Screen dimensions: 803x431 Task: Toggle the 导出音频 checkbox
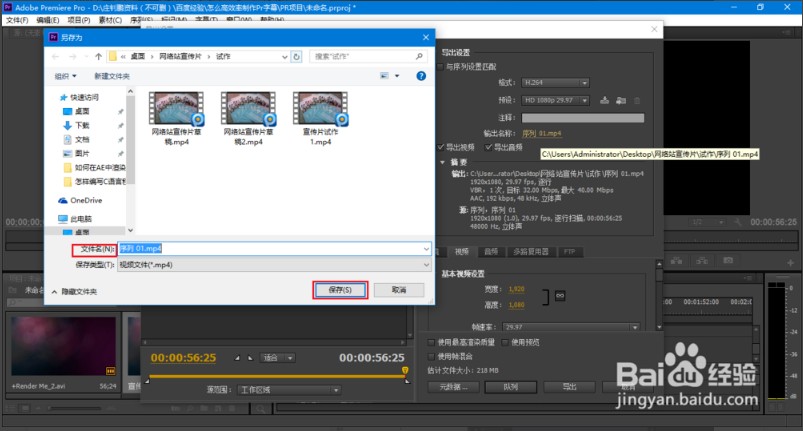pos(489,146)
